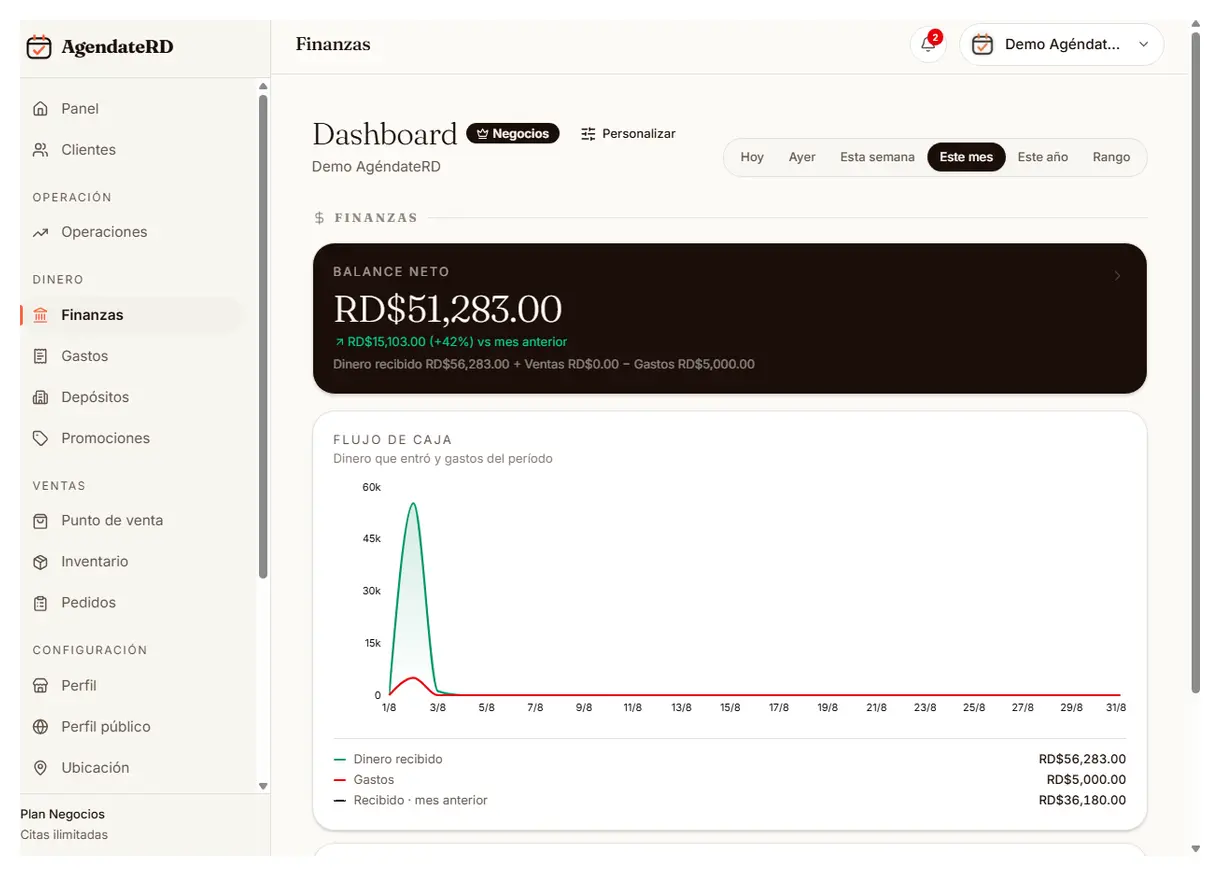Screen dimensions: 1220x876
Task: Open the notifications bell icon
Action: click(x=928, y=45)
